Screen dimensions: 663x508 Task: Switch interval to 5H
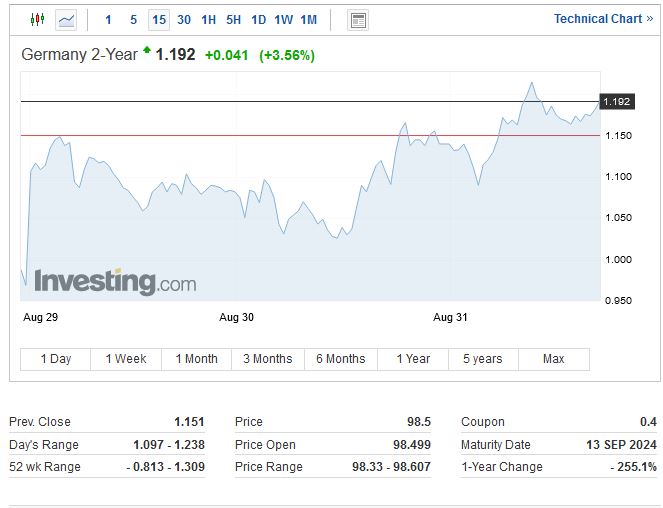[x=233, y=20]
